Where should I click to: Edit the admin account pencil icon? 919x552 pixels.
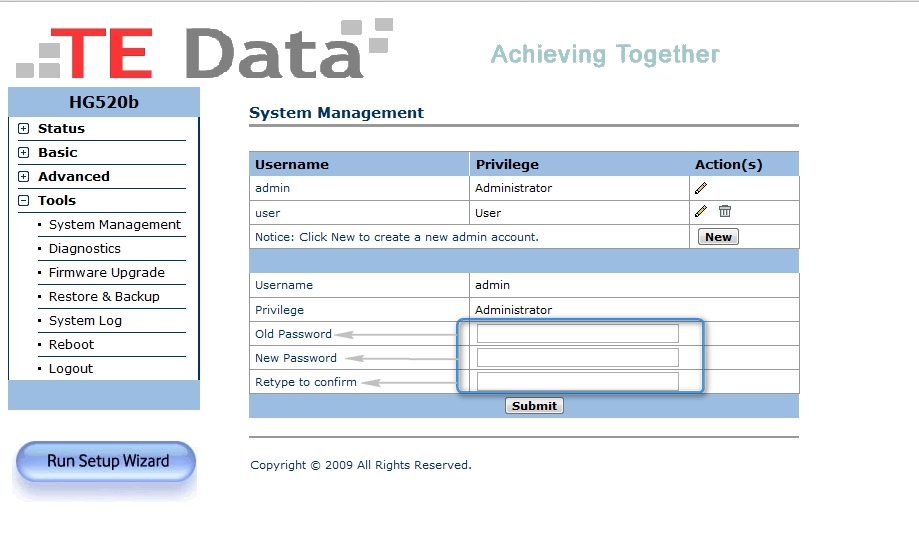tap(700, 187)
